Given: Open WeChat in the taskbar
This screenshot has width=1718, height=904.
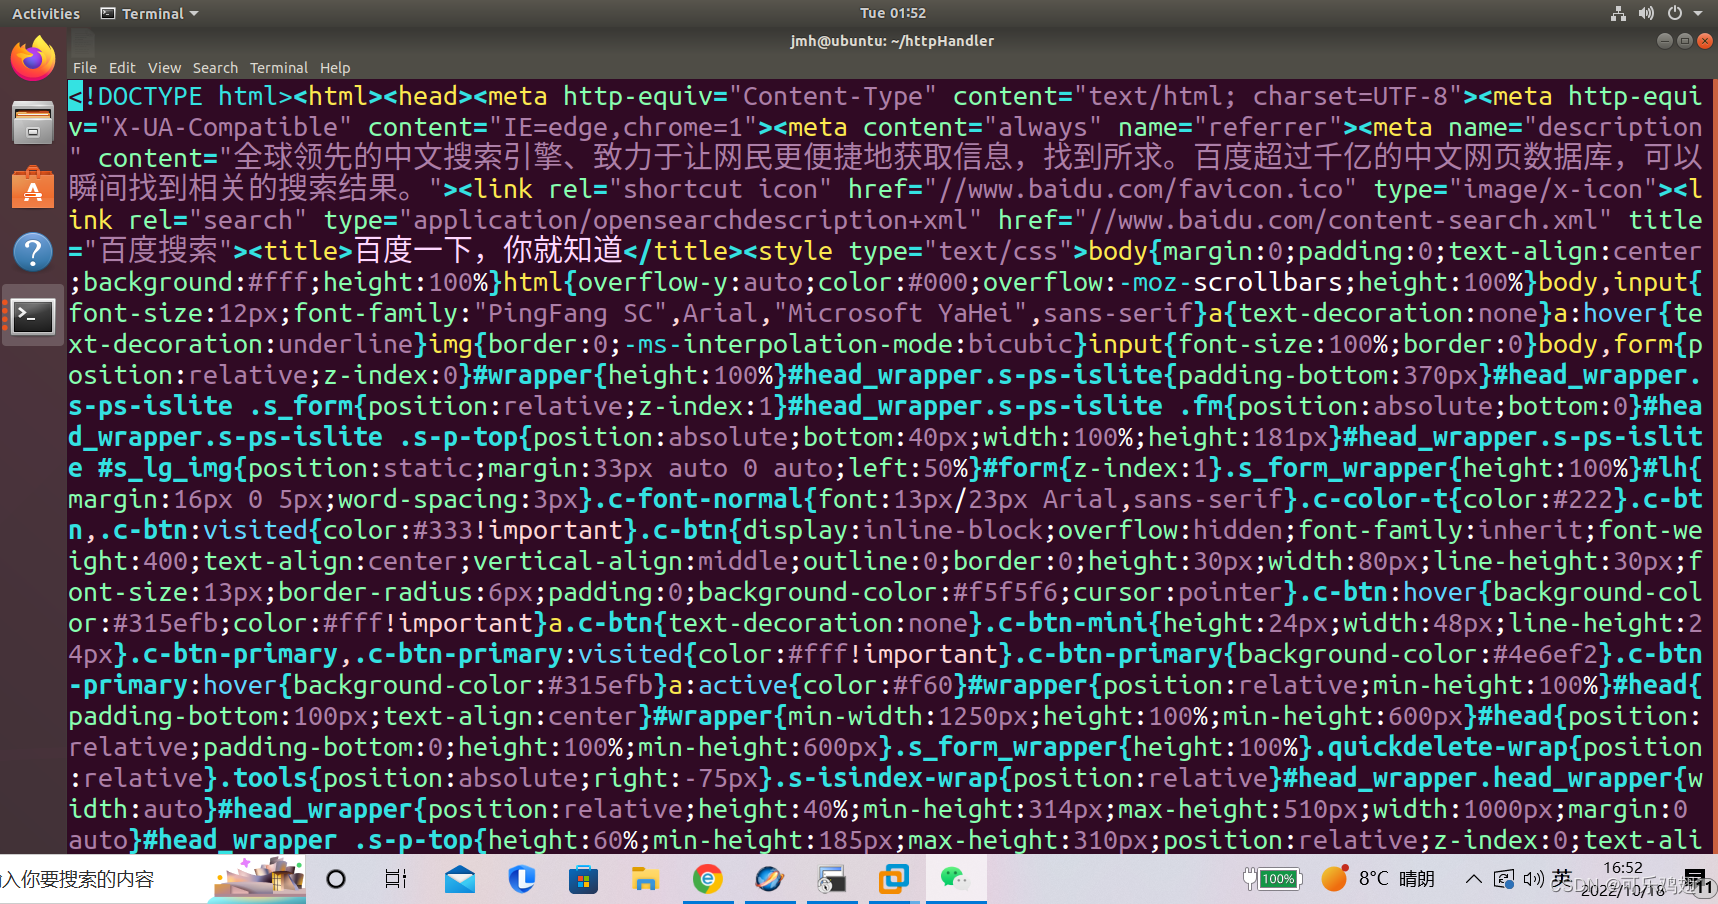Looking at the screenshot, I should [x=955, y=879].
